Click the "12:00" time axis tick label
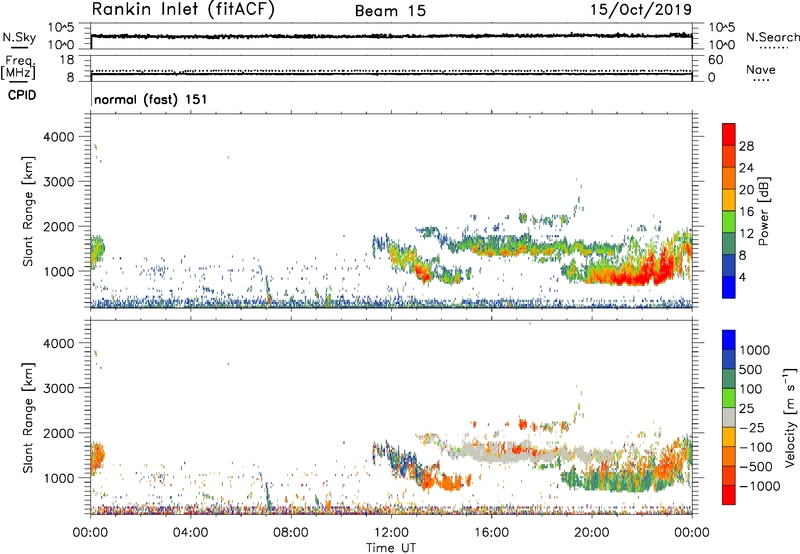Image resolution: width=800 pixels, height=554 pixels. click(x=391, y=533)
